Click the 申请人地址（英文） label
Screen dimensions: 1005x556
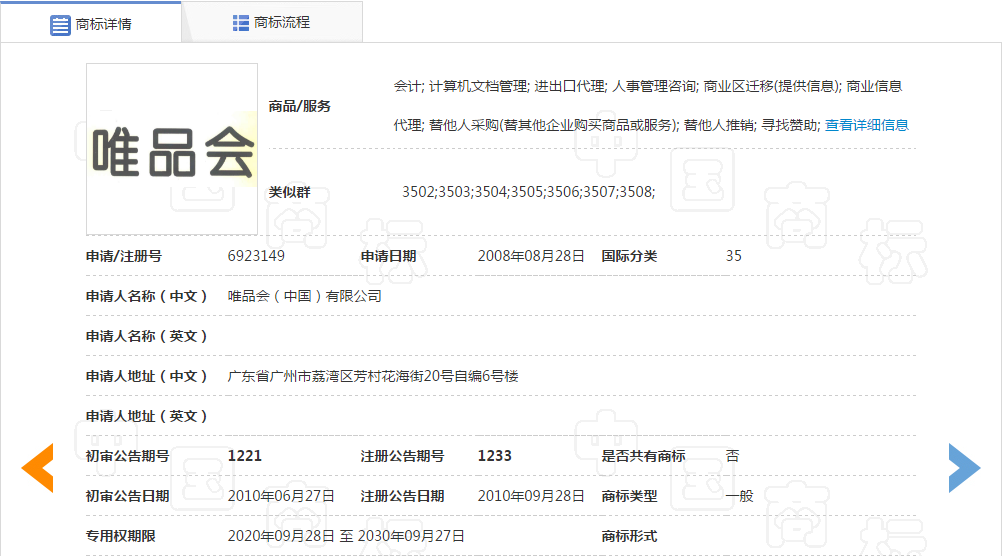click(147, 416)
